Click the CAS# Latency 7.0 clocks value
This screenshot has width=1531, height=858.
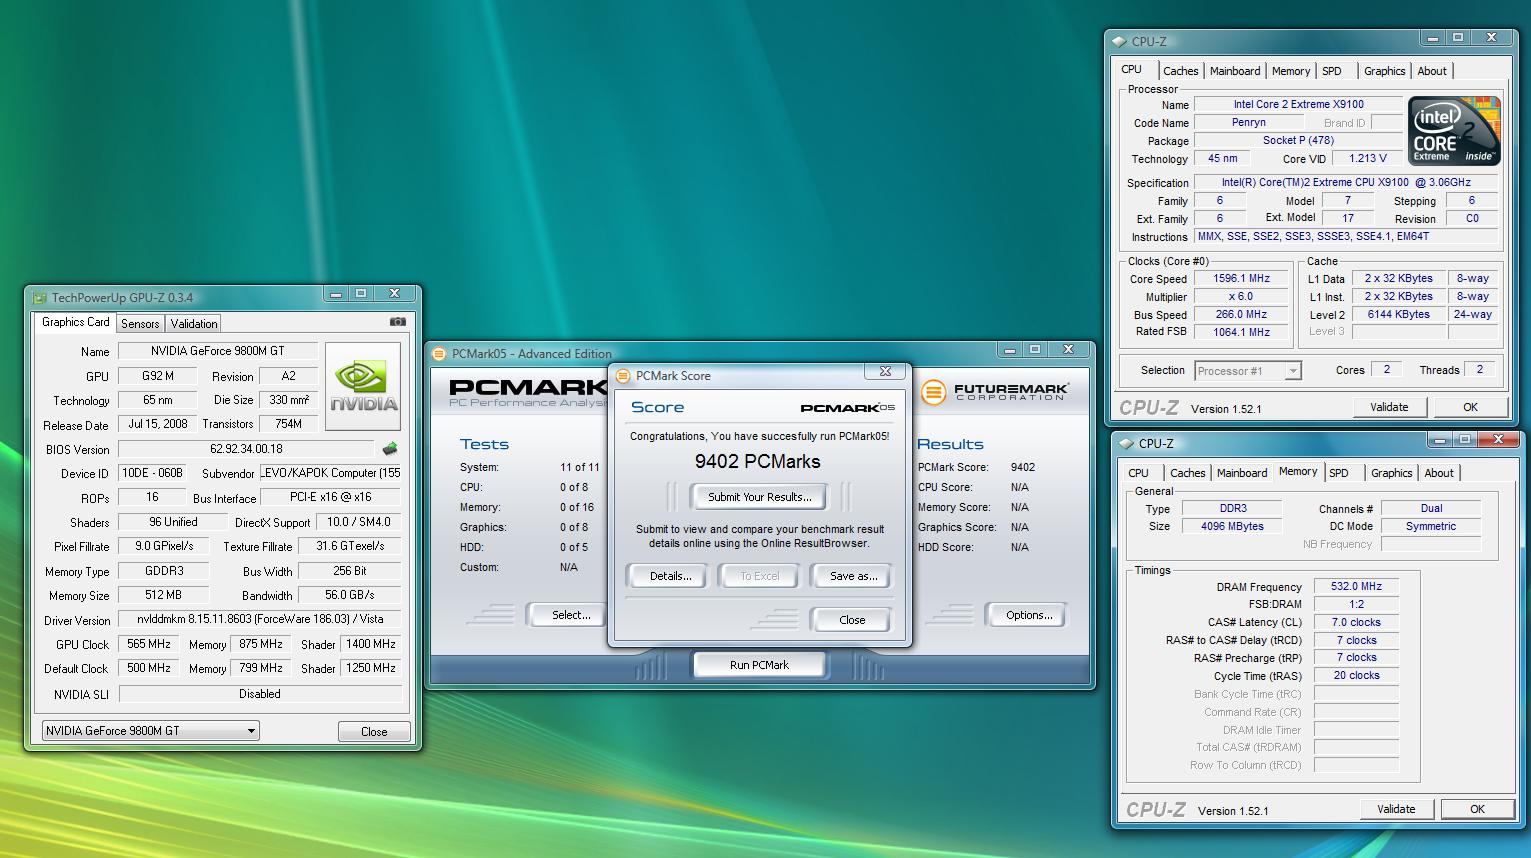(x=1356, y=622)
